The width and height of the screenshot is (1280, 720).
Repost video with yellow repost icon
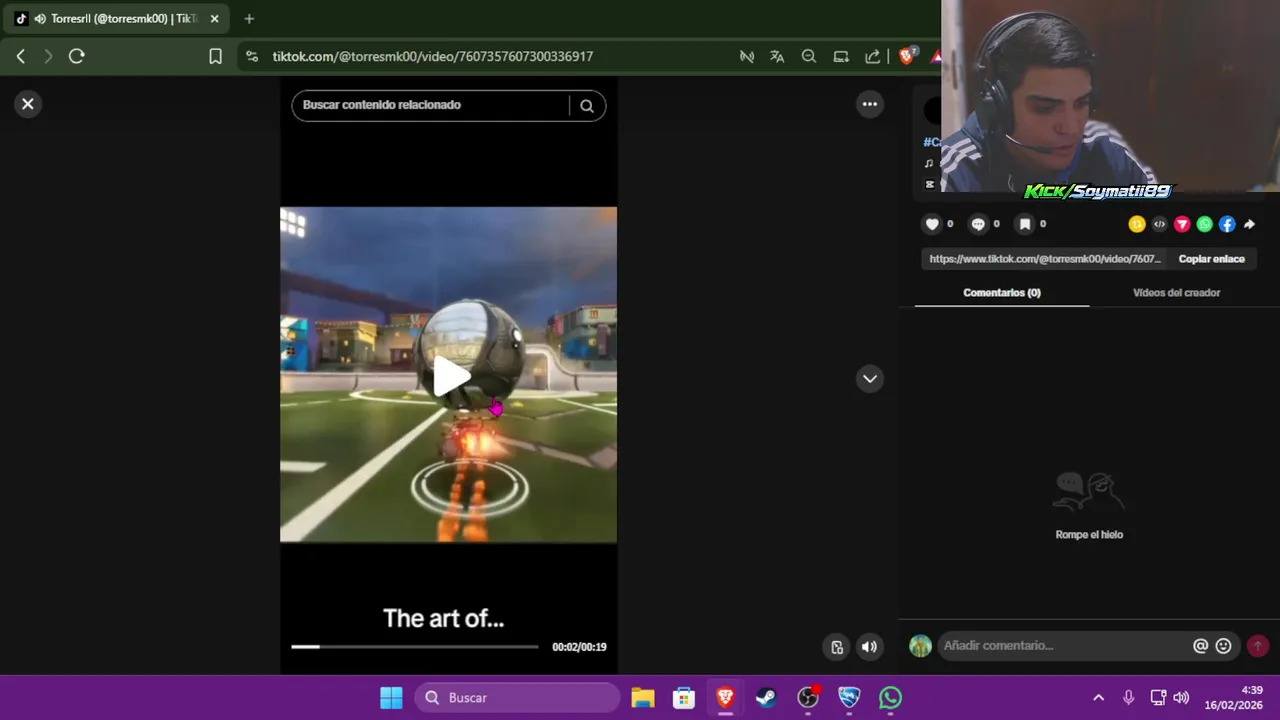pos(1137,224)
